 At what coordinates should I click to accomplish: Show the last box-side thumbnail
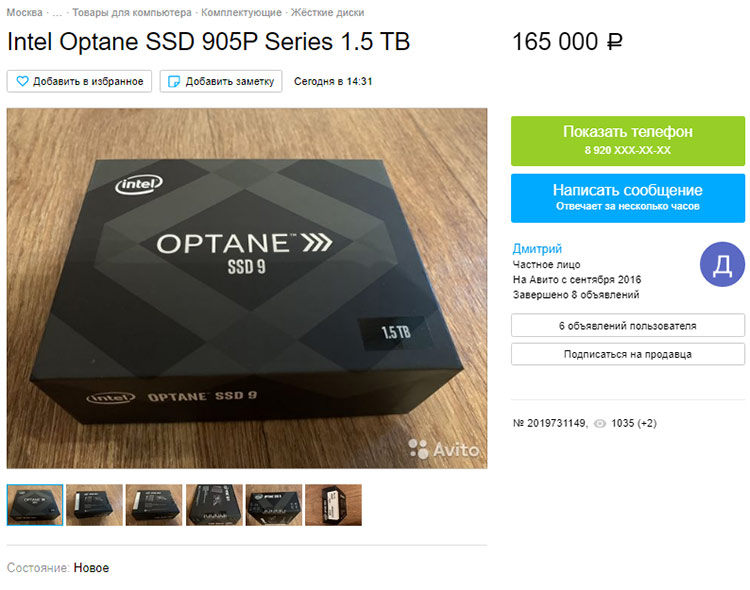point(333,505)
